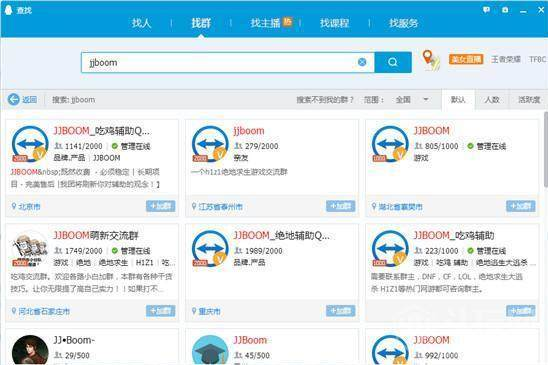Click the 美女直播 orange tag
The height and width of the screenshot is (365, 548).
click(x=466, y=59)
